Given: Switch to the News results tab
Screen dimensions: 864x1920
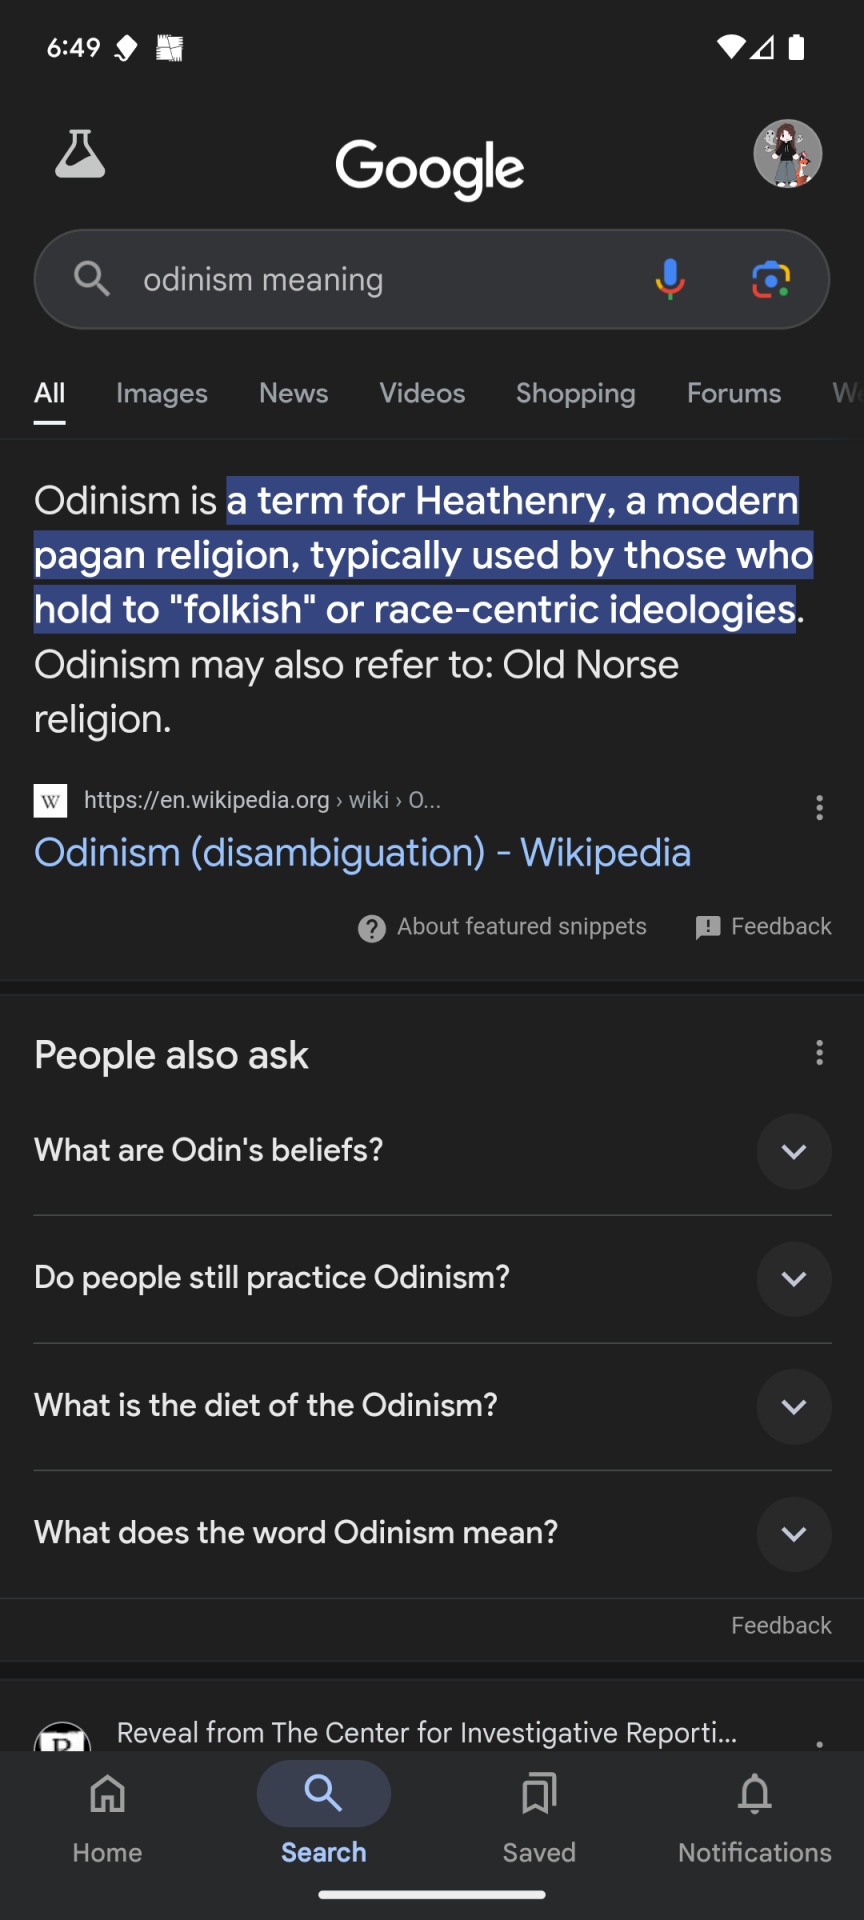Looking at the screenshot, I should (x=293, y=394).
